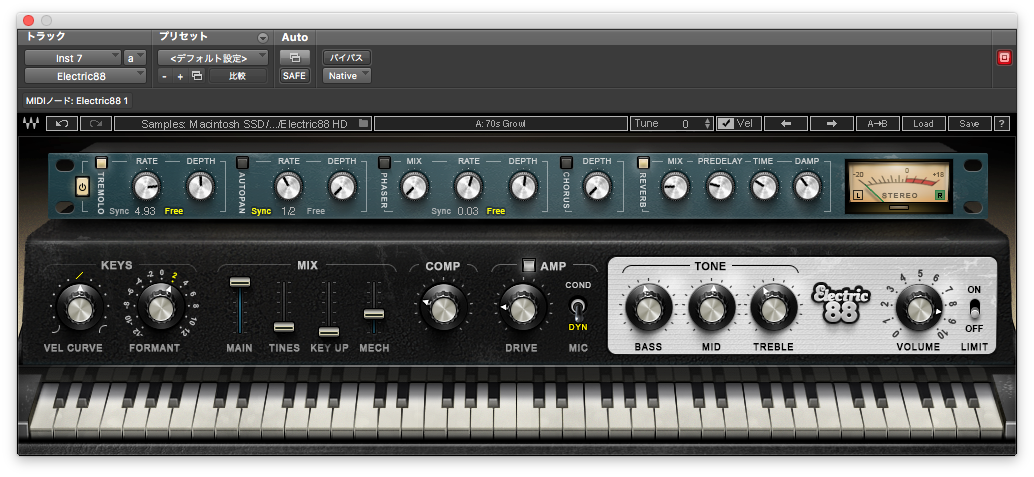The image size is (1034, 477).
Task: Click the TREBLE tone knob
Action: coord(774,307)
